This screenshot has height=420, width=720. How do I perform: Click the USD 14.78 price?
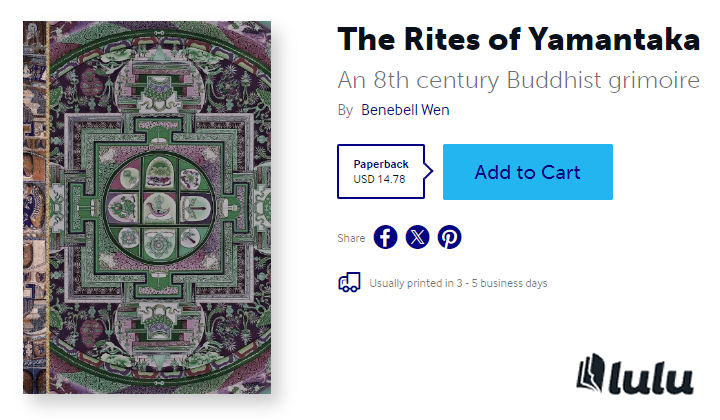381,180
